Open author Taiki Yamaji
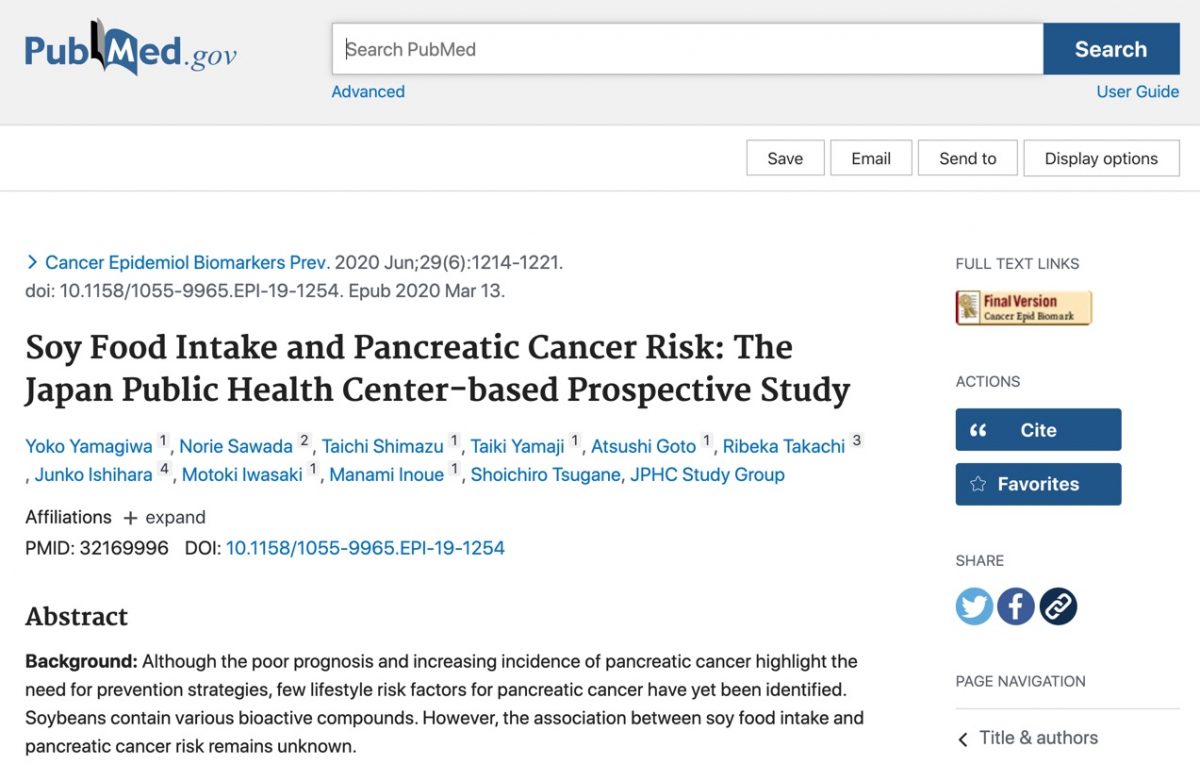1200x764 pixels. click(x=518, y=447)
